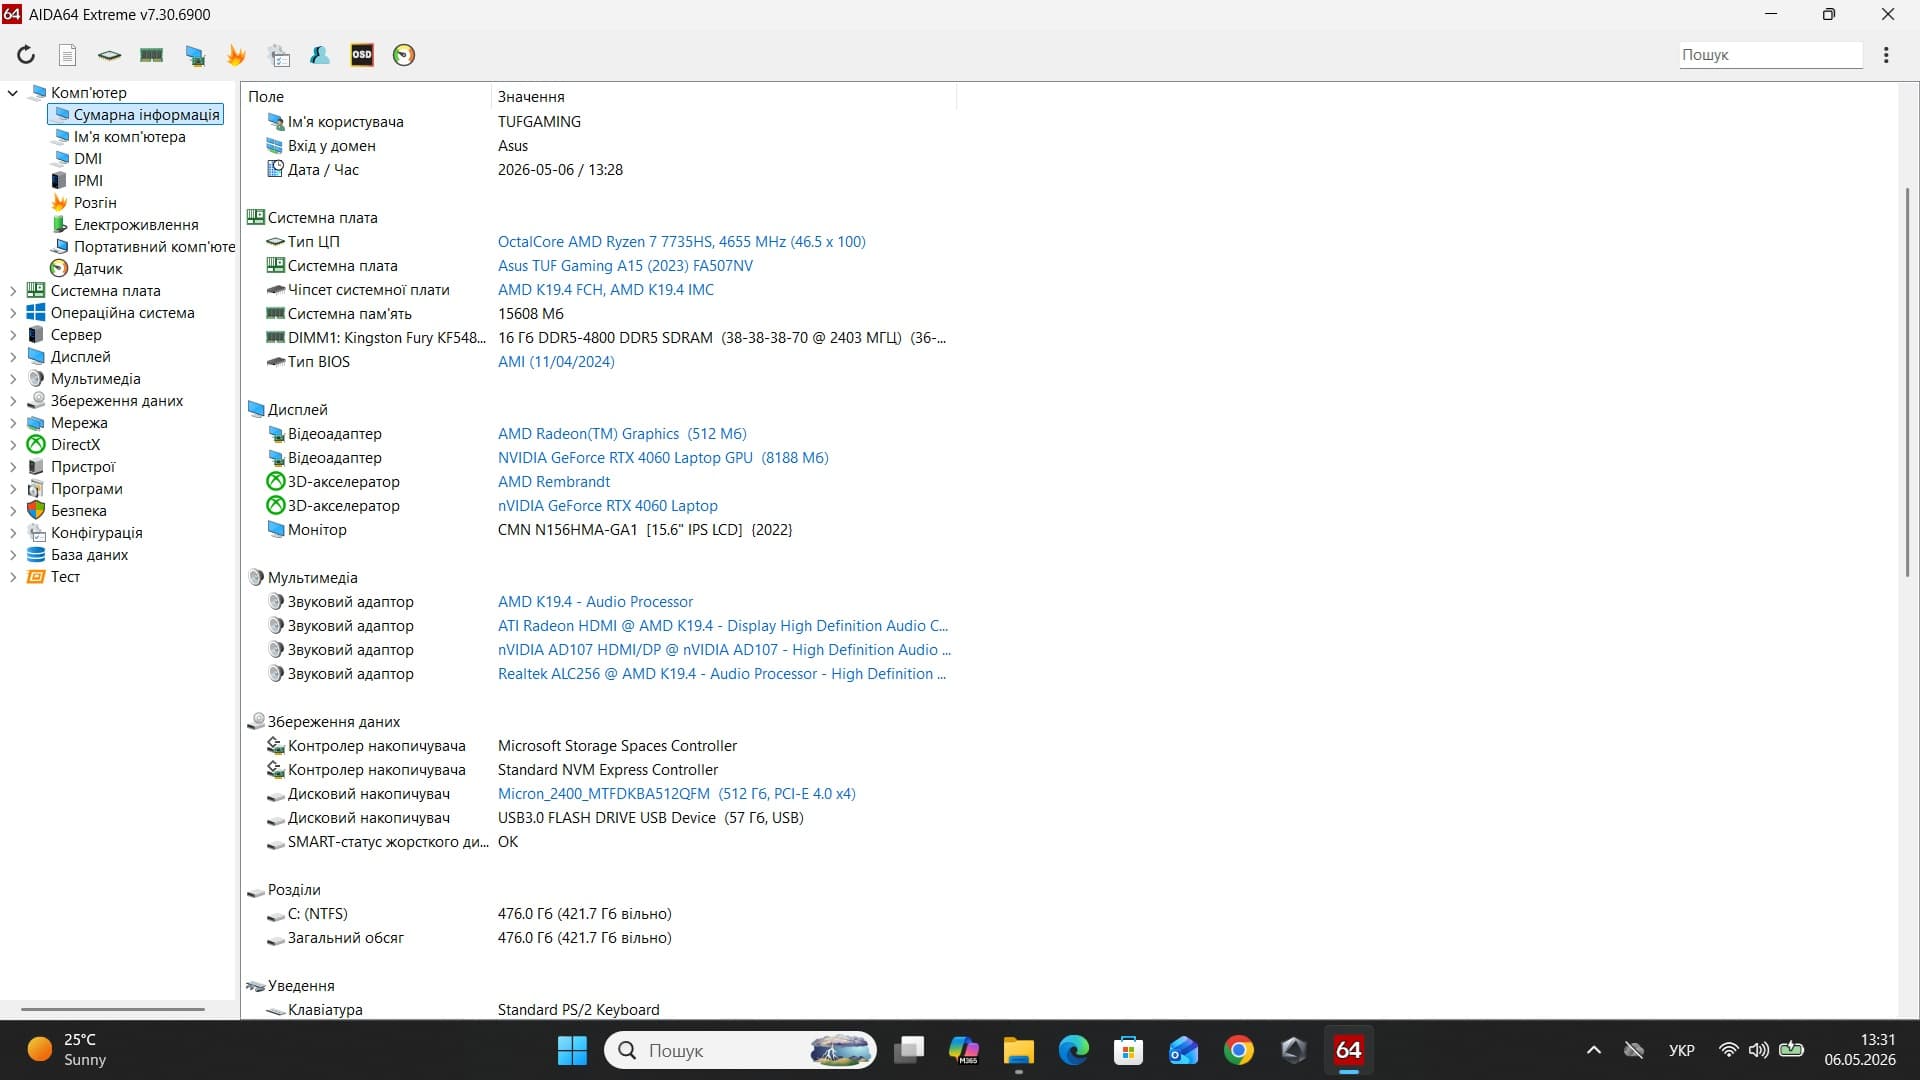Click the blue user figures toolbar icon

coord(320,55)
